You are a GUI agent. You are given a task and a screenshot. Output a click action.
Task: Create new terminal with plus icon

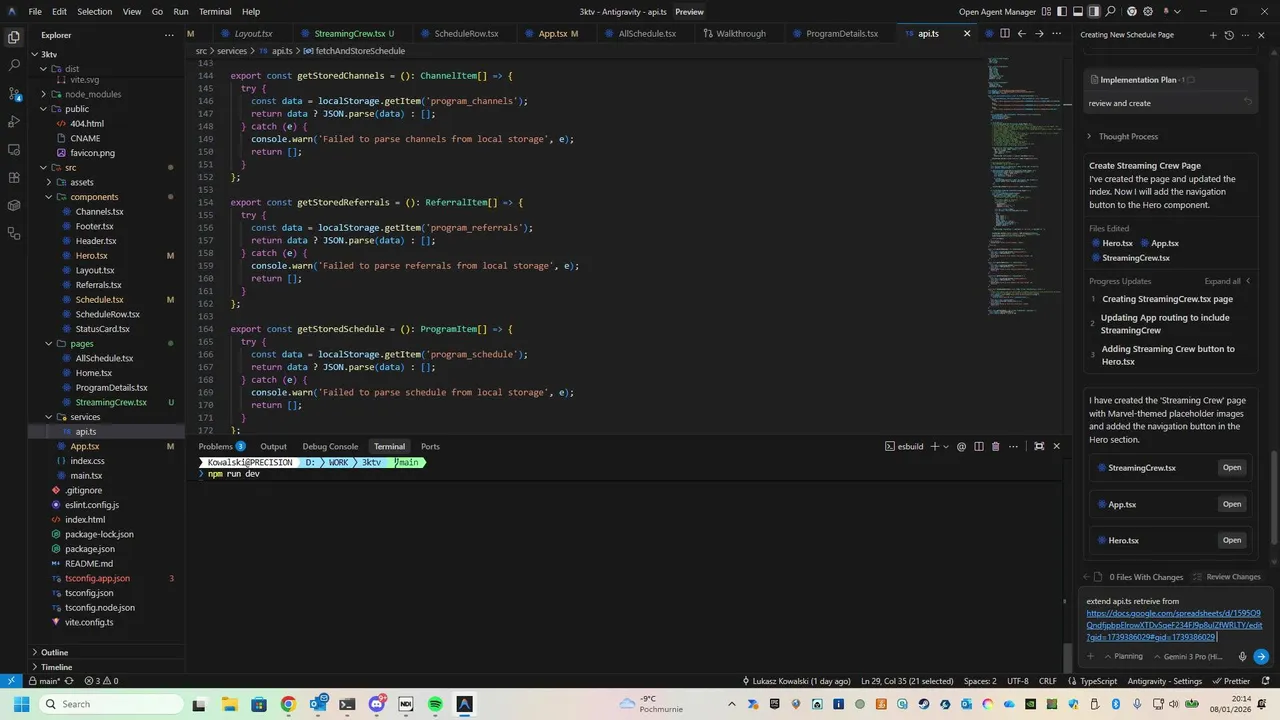pos(935,446)
